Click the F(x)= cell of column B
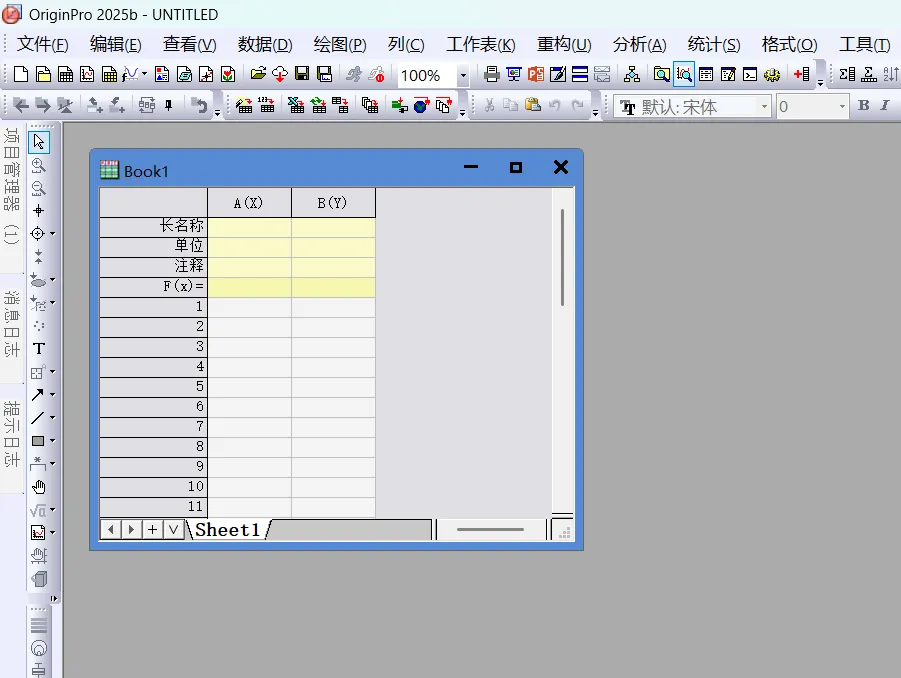 coord(333,287)
